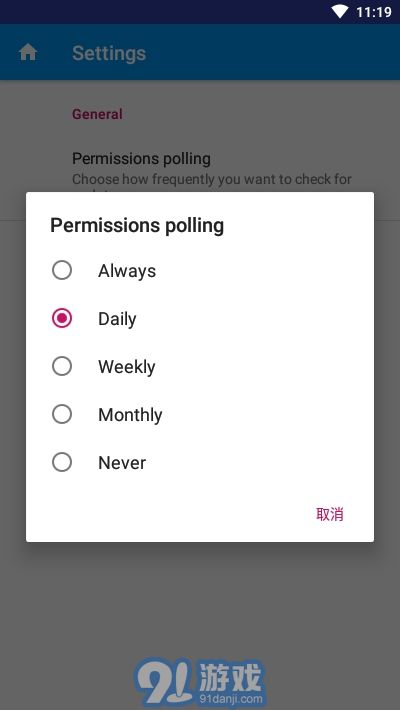Click the Settings title in the header
400x710 pixels.
109,53
